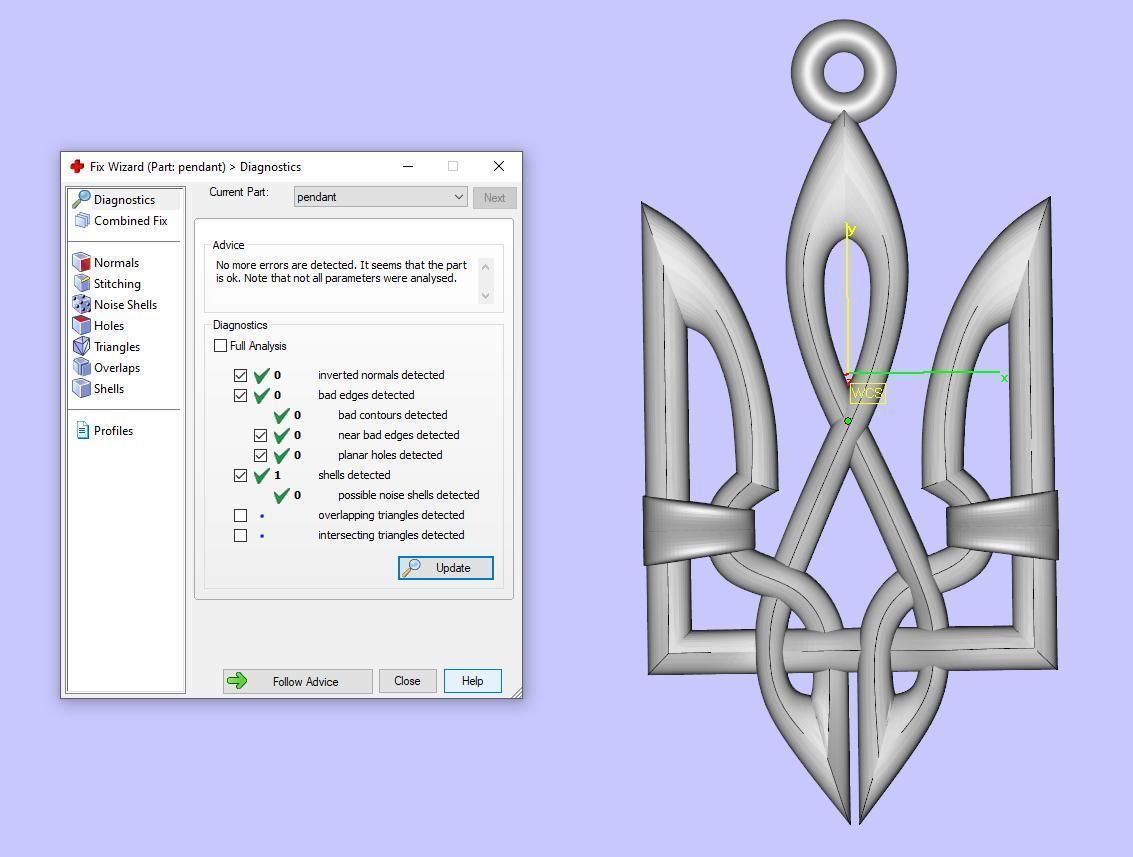Click the Holes cube icon
This screenshot has height=857, width=1133.
(x=82, y=325)
